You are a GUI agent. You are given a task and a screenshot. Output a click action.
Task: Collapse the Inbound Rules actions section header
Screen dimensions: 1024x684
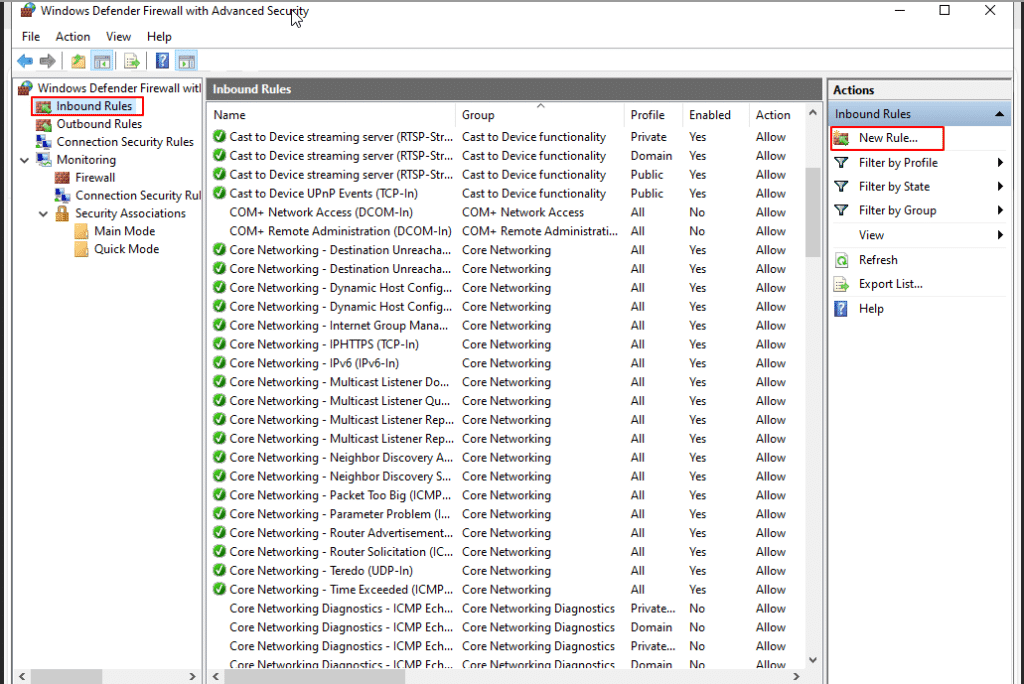pyautogui.click(x=999, y=115)
